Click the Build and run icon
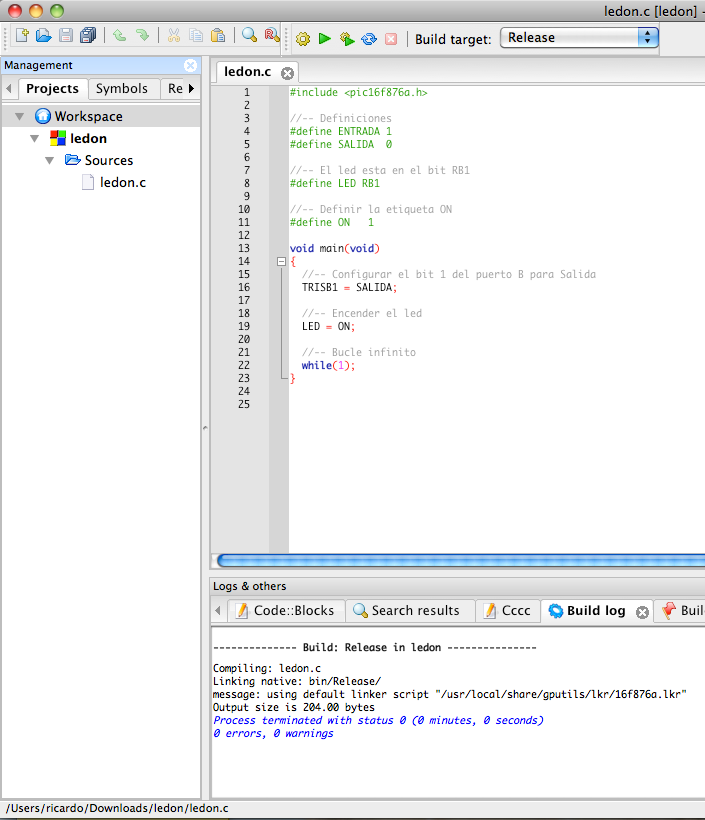Image resolution: width=705 pixels, height=820 pixels. tap(346, 38)
